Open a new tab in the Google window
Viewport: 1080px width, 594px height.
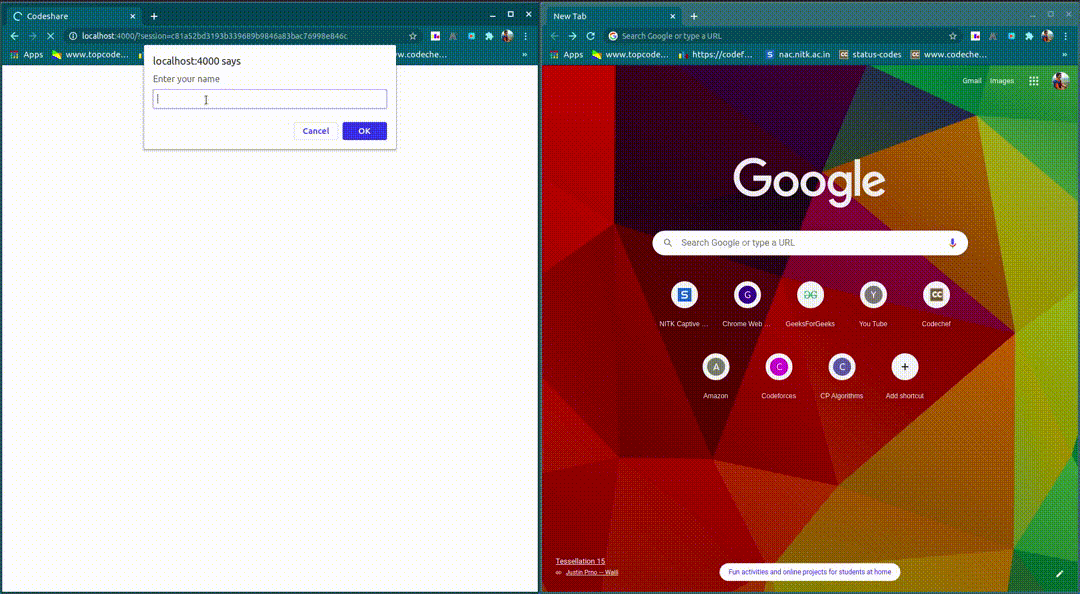pos(694,16)
